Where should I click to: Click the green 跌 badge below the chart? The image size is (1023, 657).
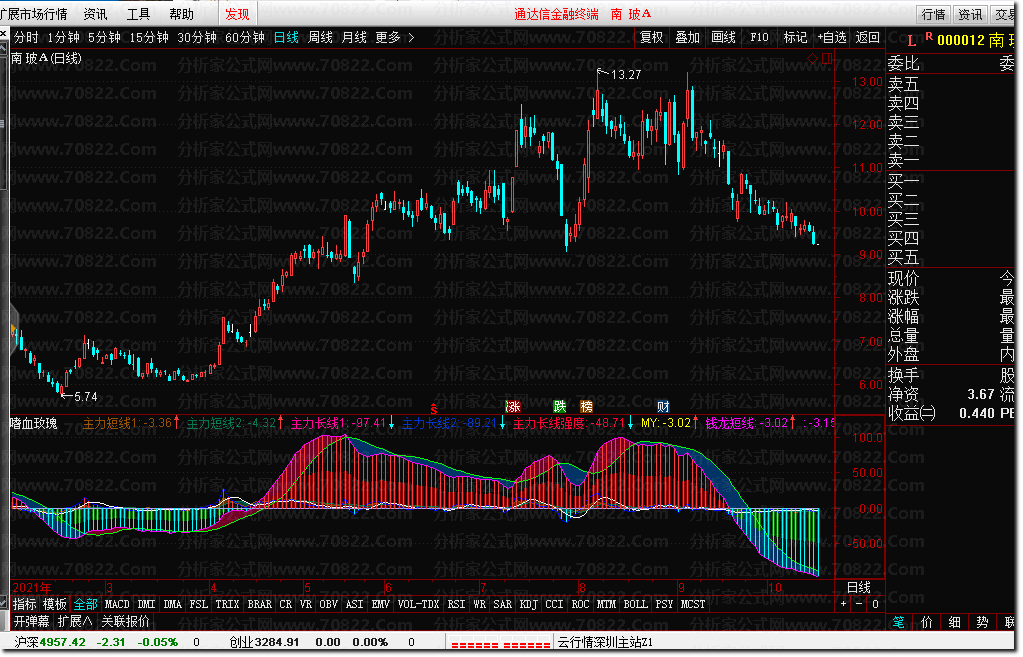click(559, 406)
